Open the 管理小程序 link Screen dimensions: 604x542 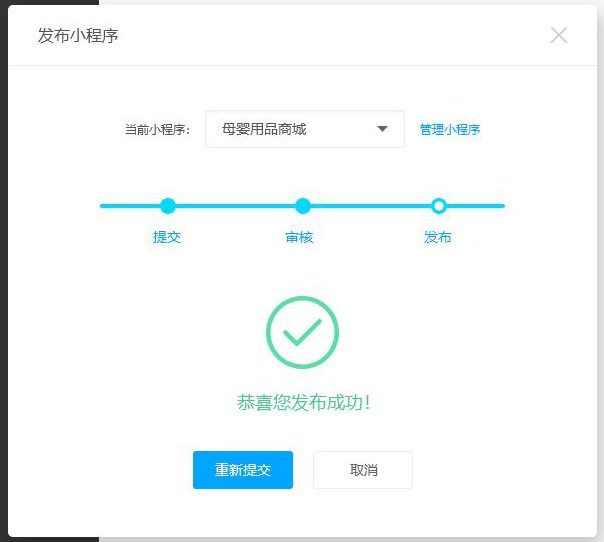click(x=449, y=129)
